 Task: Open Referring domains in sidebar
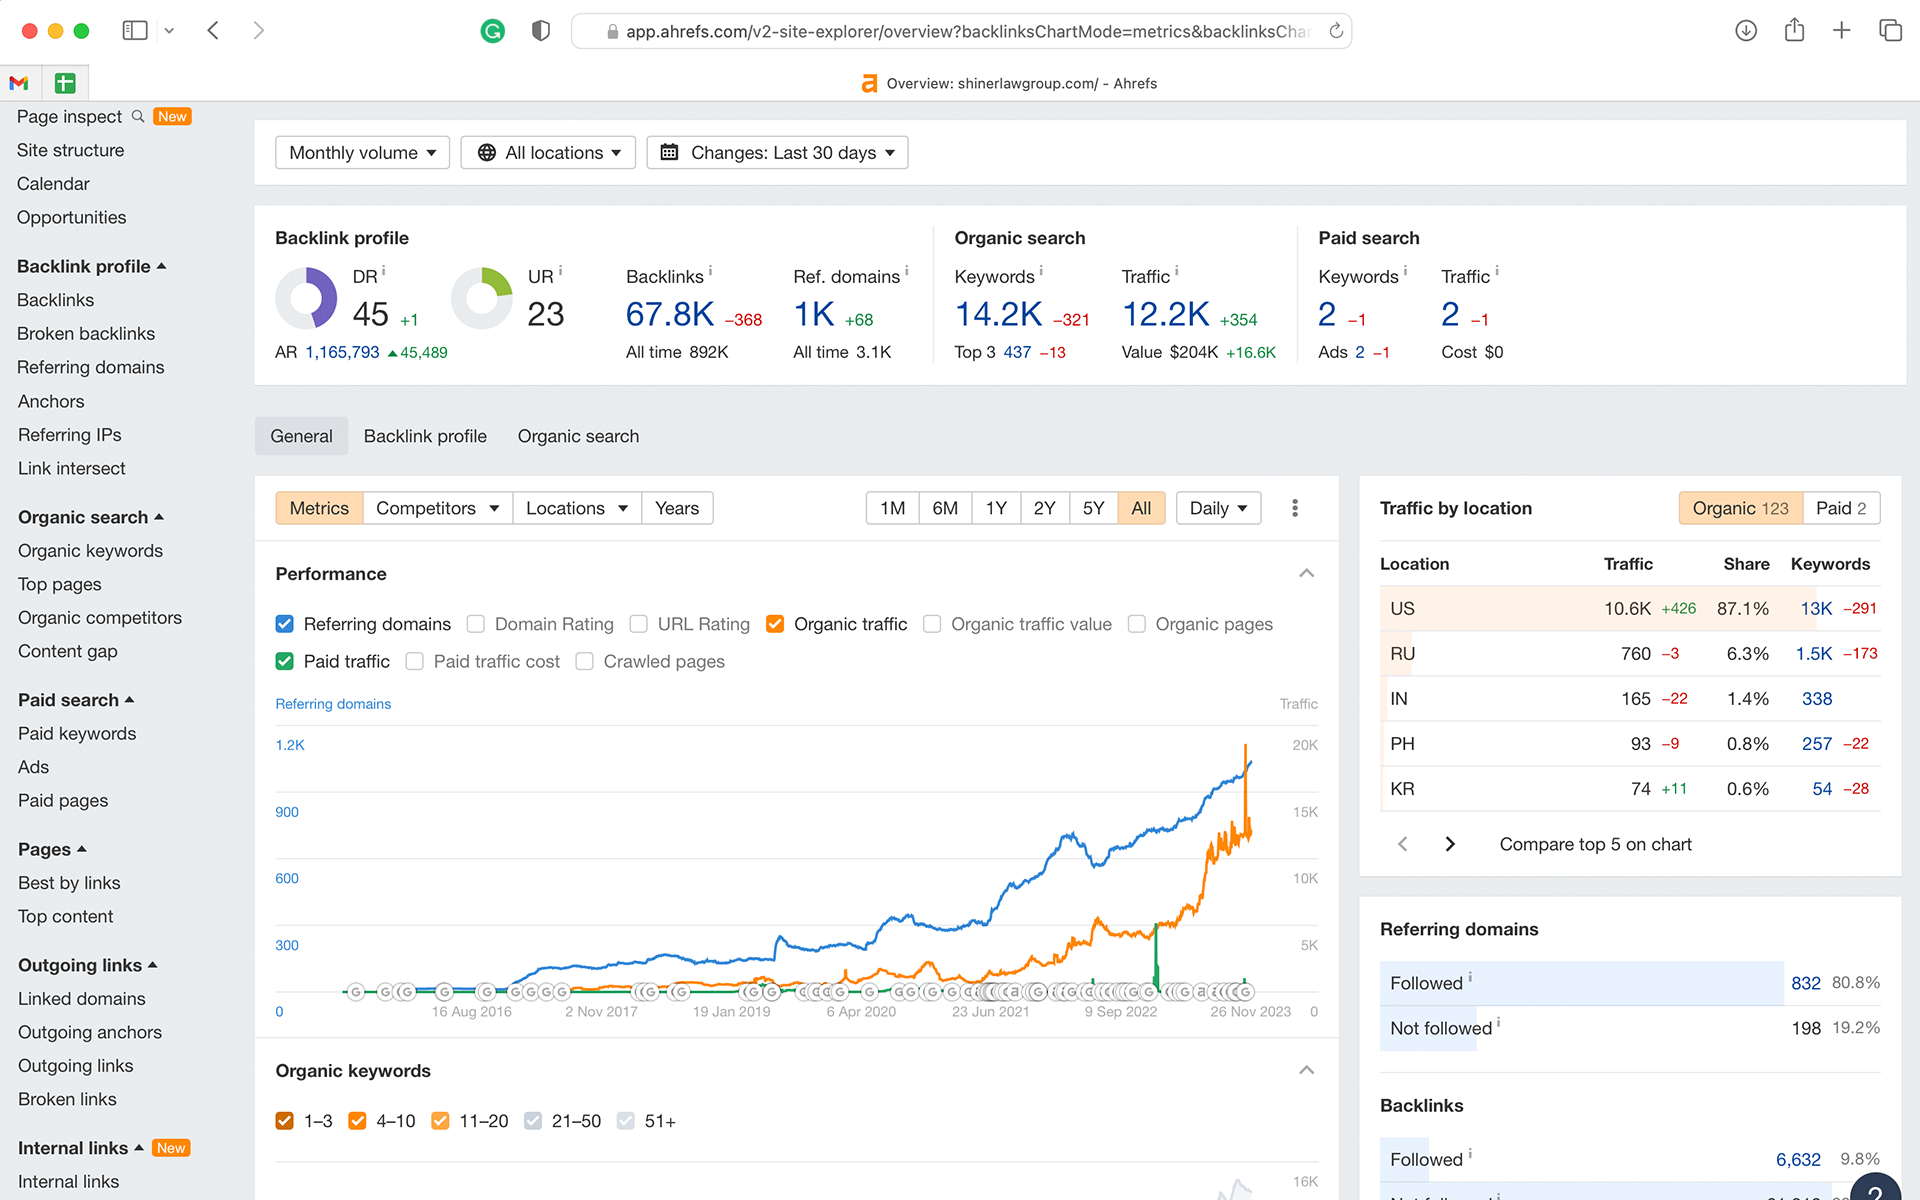coord(91,367)
